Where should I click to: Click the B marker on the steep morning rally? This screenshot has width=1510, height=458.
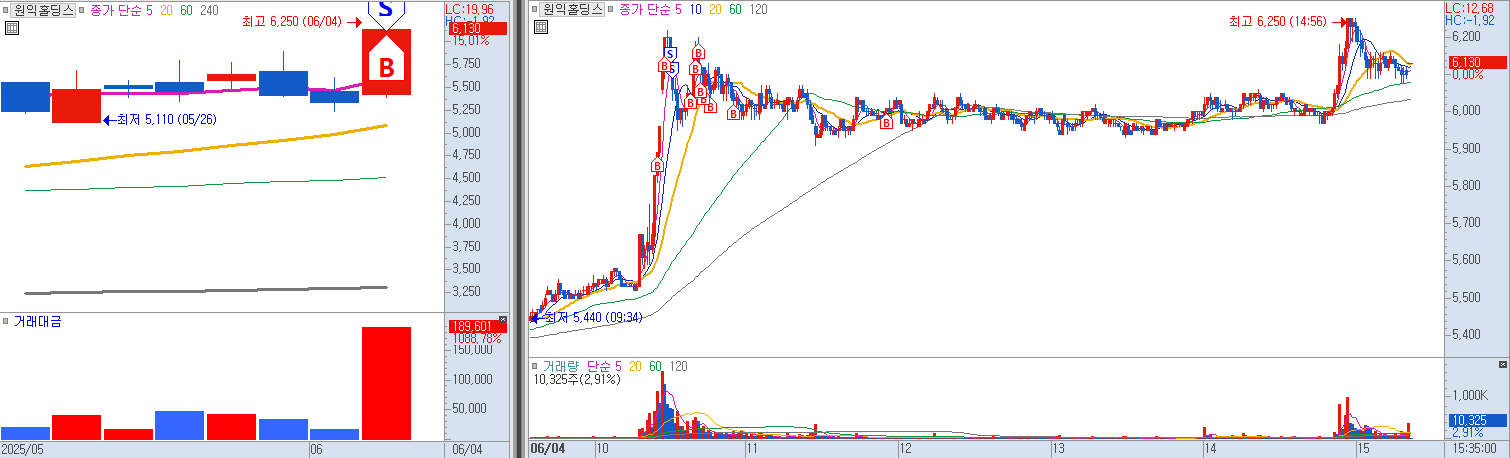coord(657,165)
